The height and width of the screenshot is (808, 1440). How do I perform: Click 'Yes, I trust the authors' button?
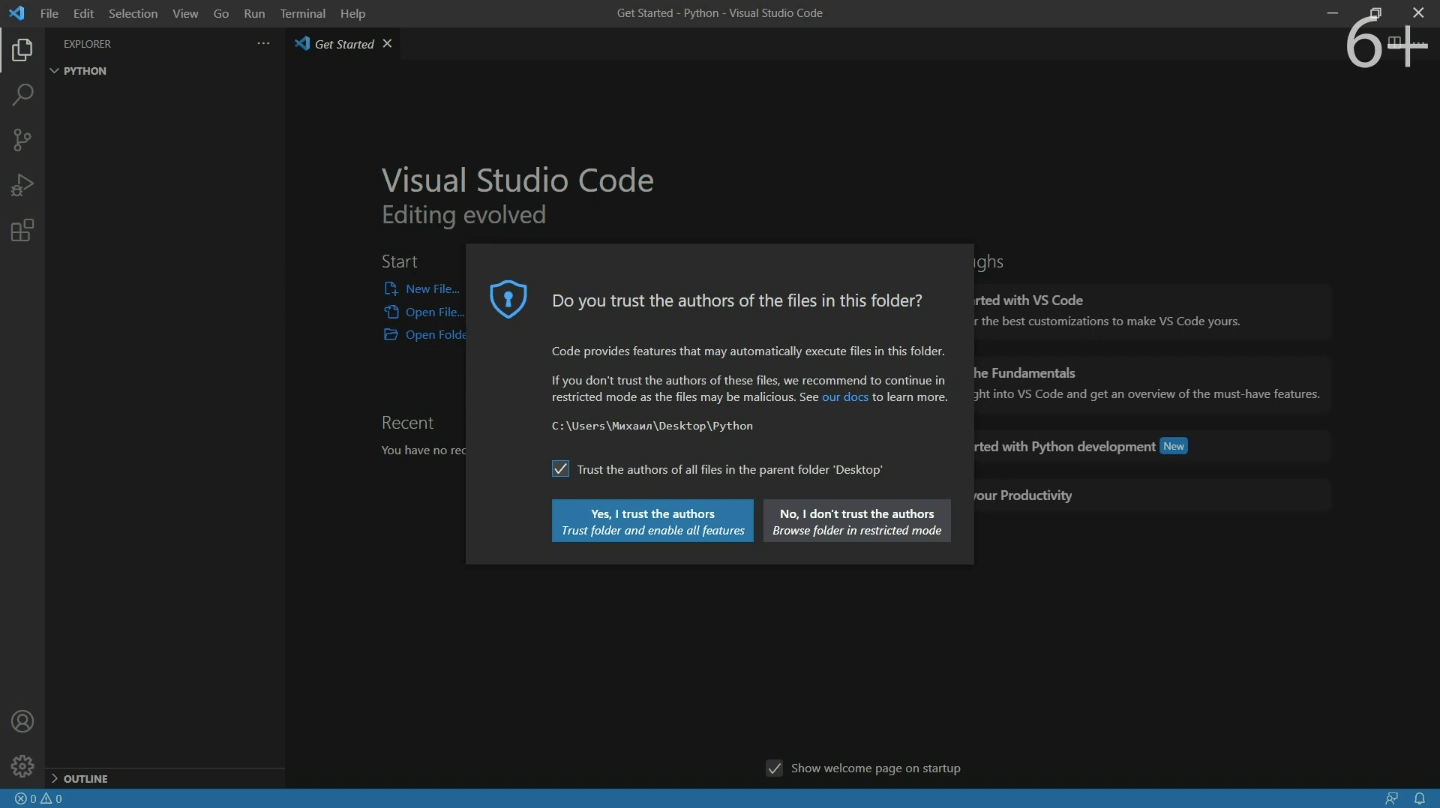(x=653, y=521)
